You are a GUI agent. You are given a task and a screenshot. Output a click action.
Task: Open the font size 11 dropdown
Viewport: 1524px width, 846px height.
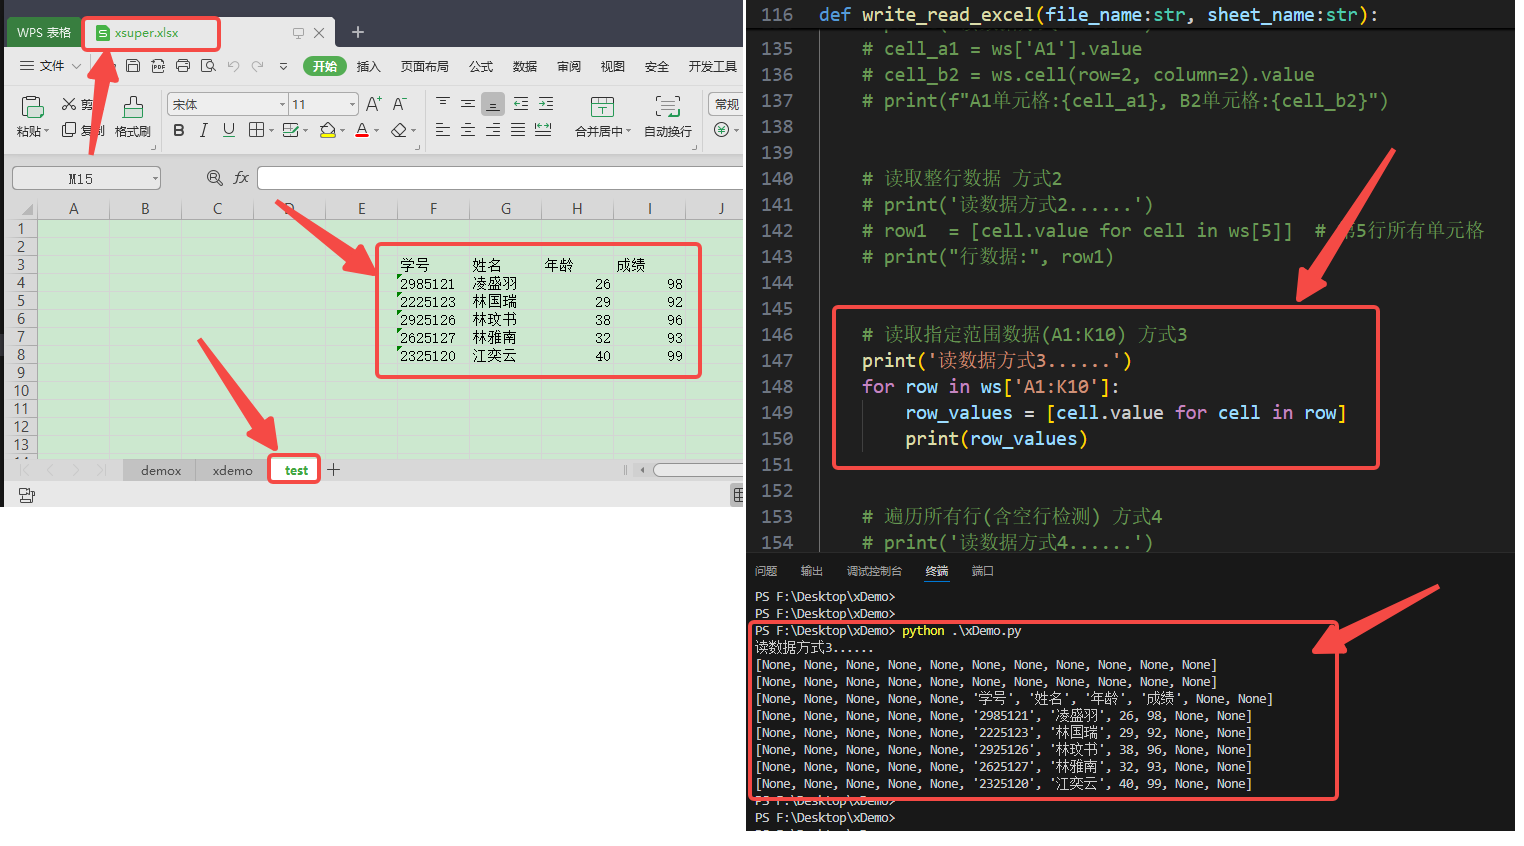352,104
